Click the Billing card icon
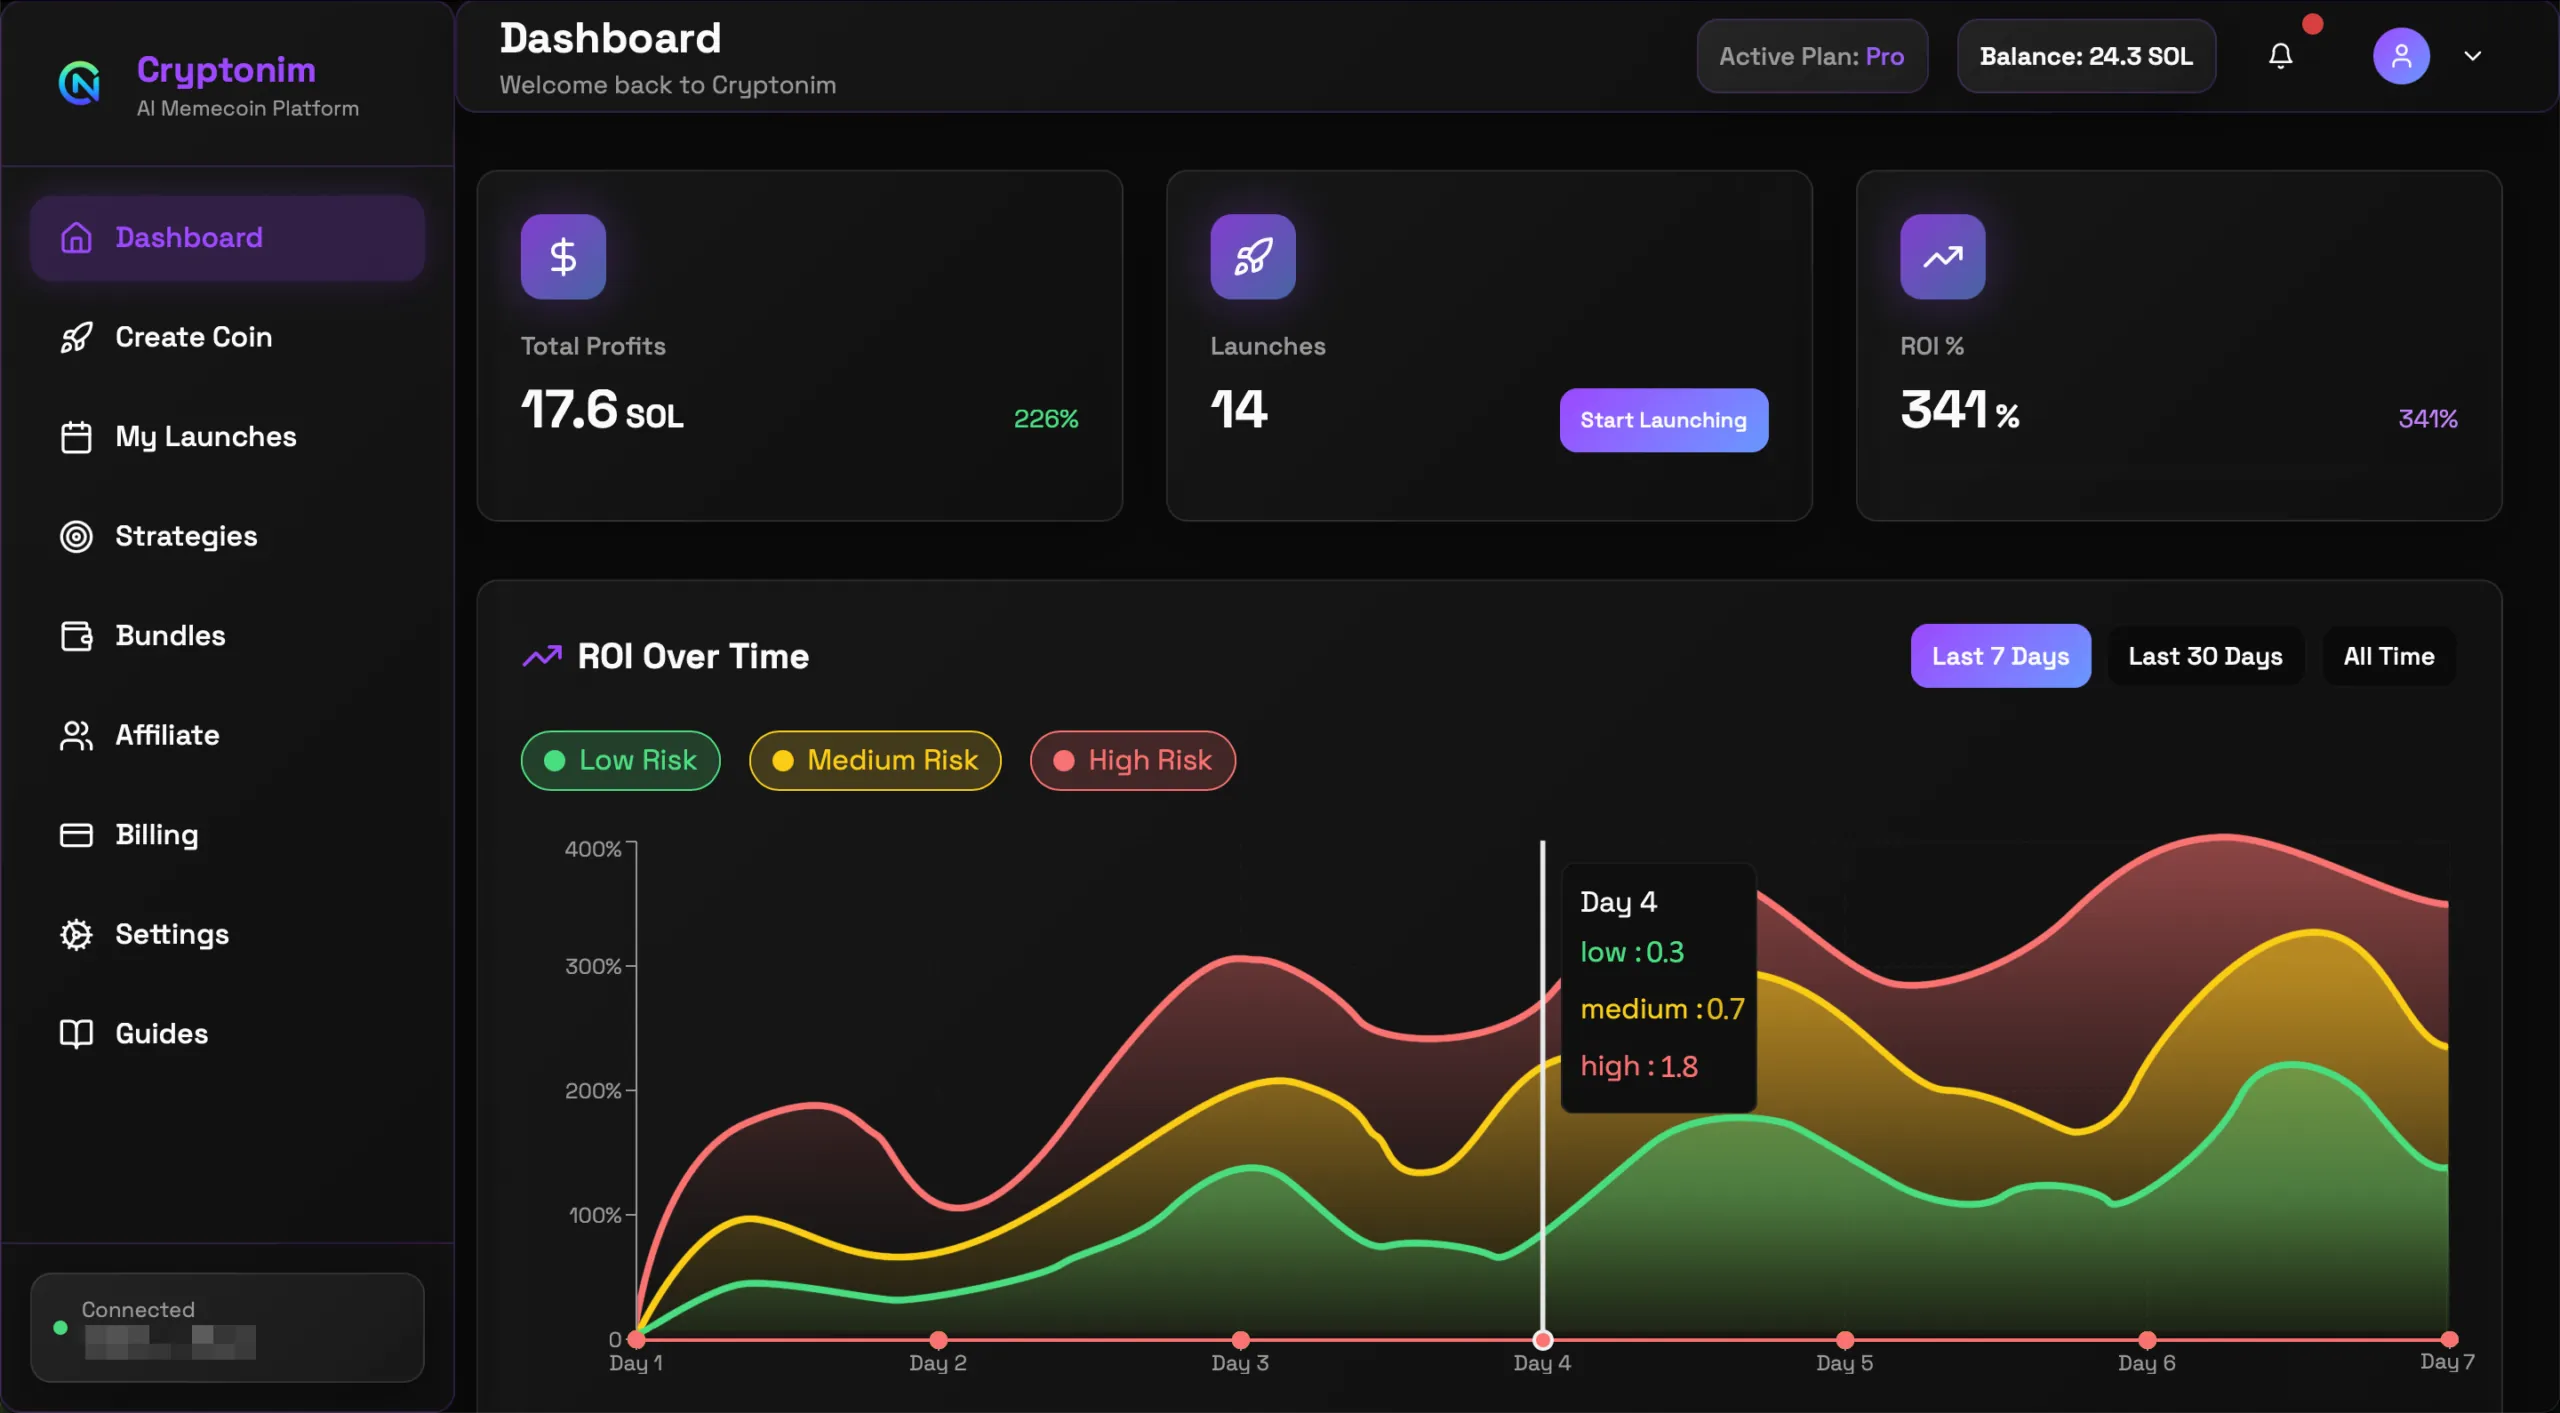The height and width of the screenshot is (1413, 2560). pyautogui.click(x=76, y=835)
